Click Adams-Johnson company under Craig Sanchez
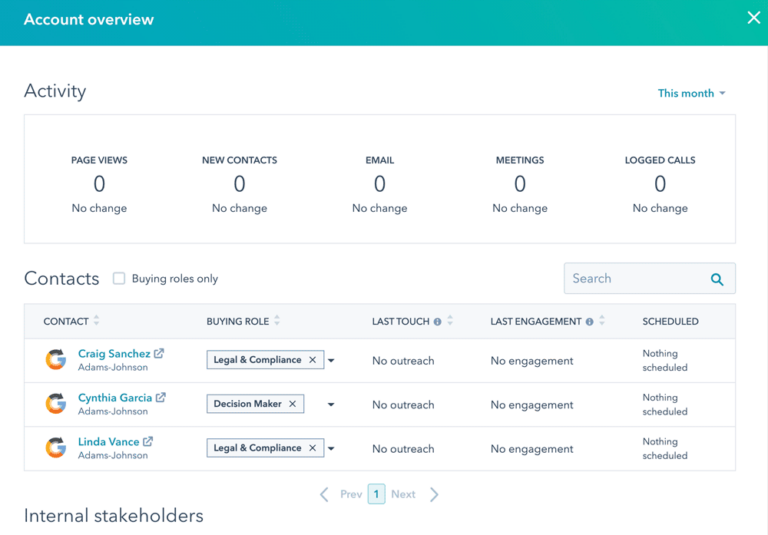Image resolution: width=768 pixels, height=535 pixels. pos(113,367)
